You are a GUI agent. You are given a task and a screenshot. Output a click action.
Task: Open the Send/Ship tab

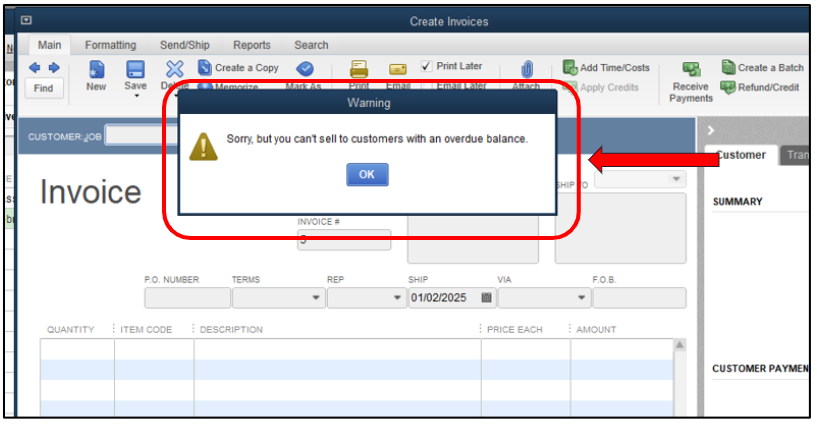pos(184,45)
